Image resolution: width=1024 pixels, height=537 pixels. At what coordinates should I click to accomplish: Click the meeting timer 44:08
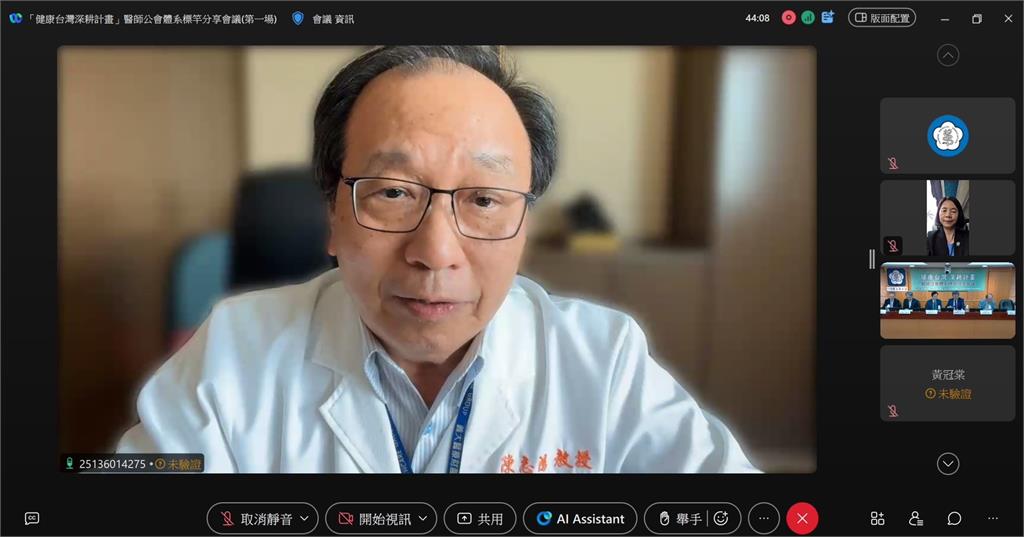[758, 18]
